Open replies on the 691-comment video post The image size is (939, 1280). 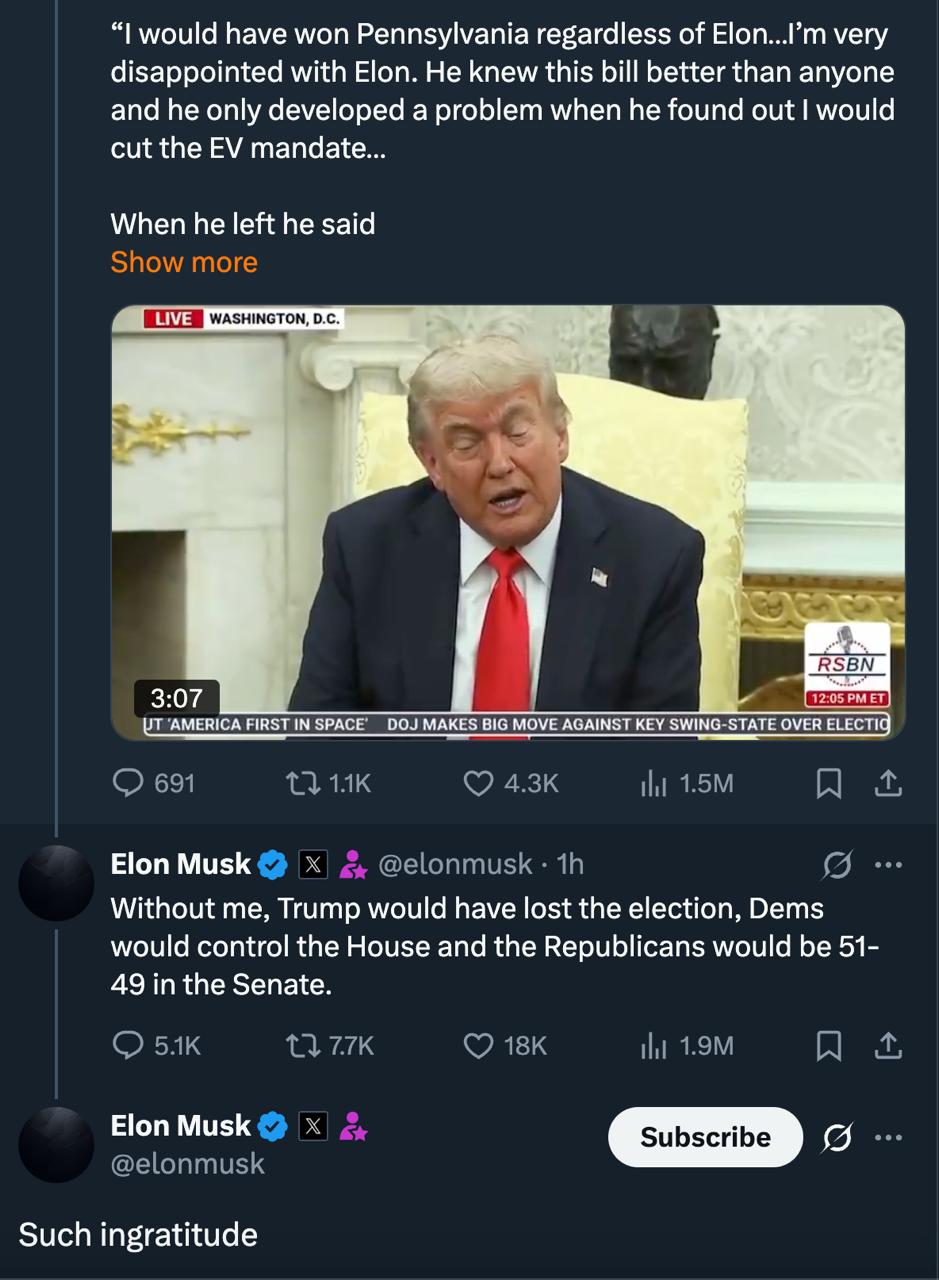click(153, 783)
